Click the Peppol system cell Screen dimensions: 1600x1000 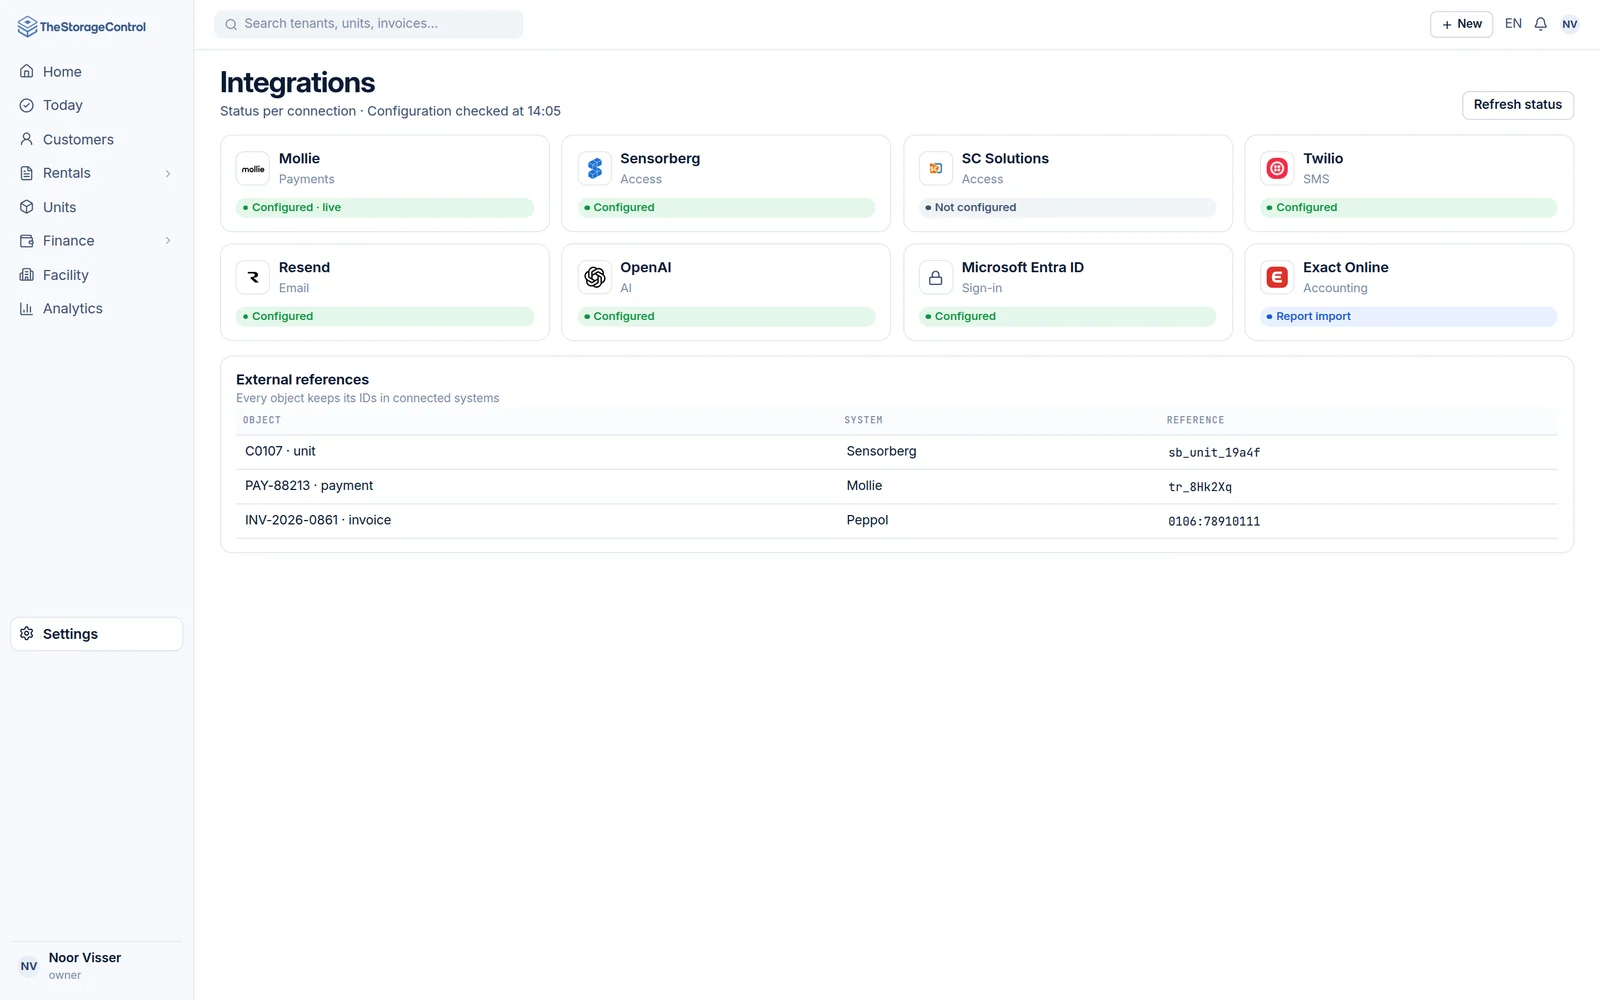(867, 520)
